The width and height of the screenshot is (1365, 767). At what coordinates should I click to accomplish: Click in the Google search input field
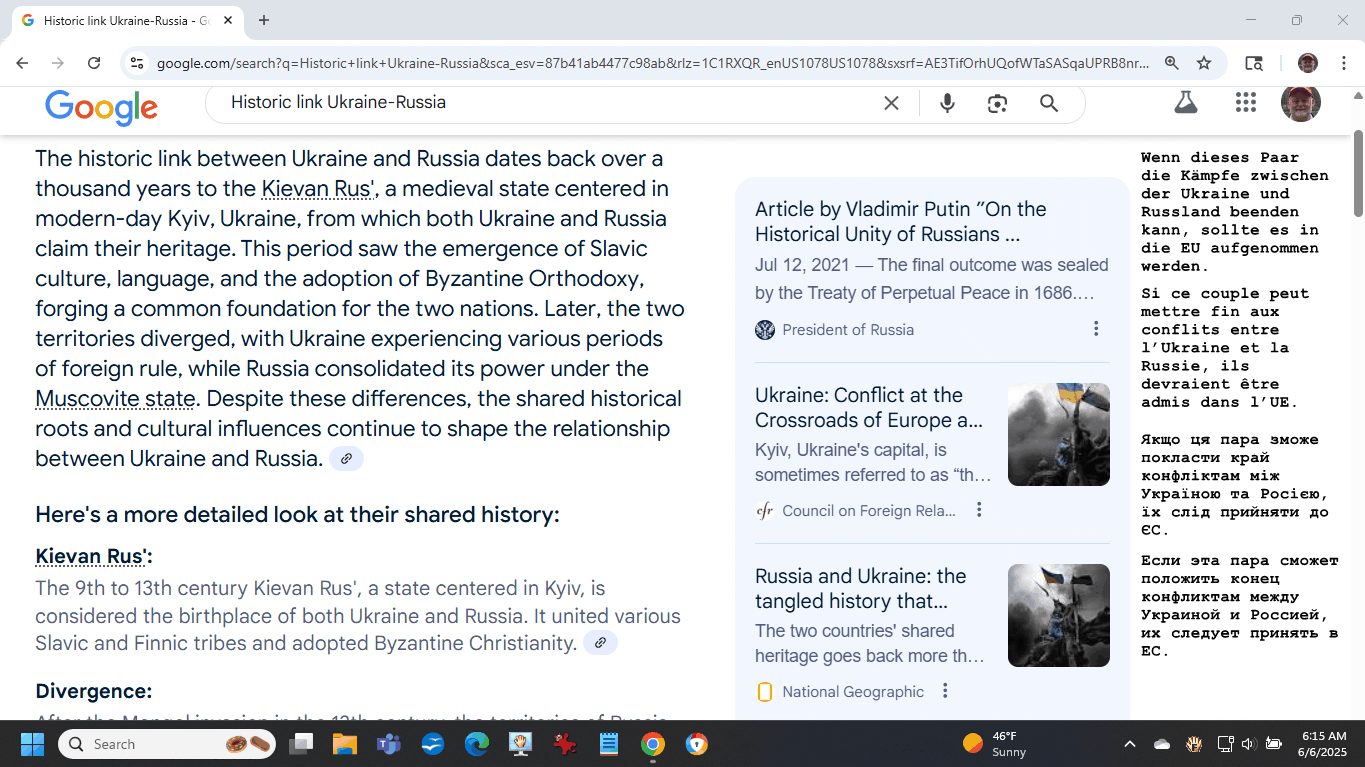pyautogui.click(x=540, y=103)
